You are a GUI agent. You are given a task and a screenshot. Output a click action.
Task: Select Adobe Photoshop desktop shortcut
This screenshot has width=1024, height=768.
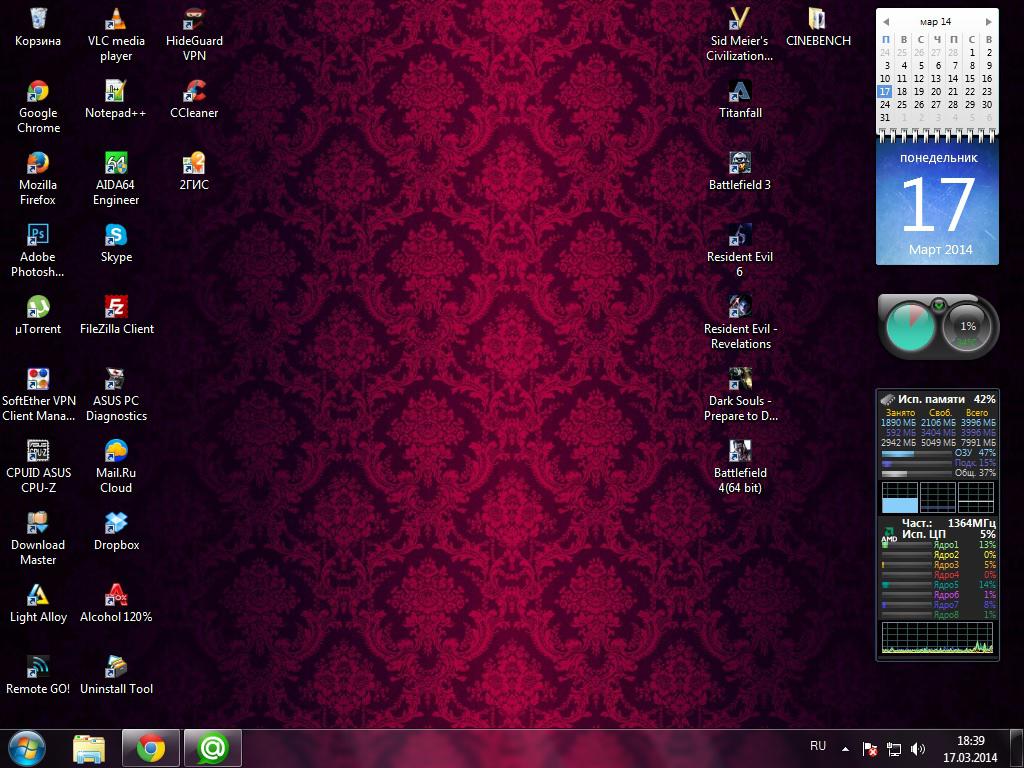click(x=38, y=249)
